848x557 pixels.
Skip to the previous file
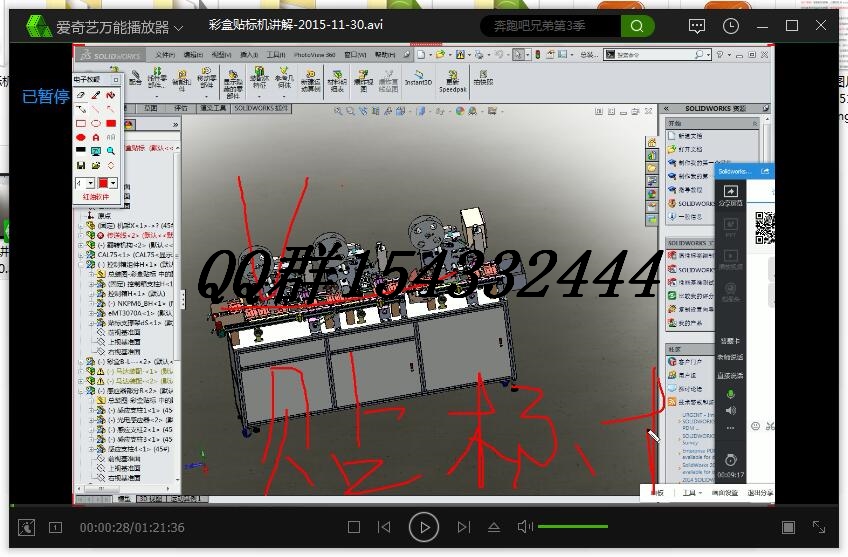coord(384,527)
